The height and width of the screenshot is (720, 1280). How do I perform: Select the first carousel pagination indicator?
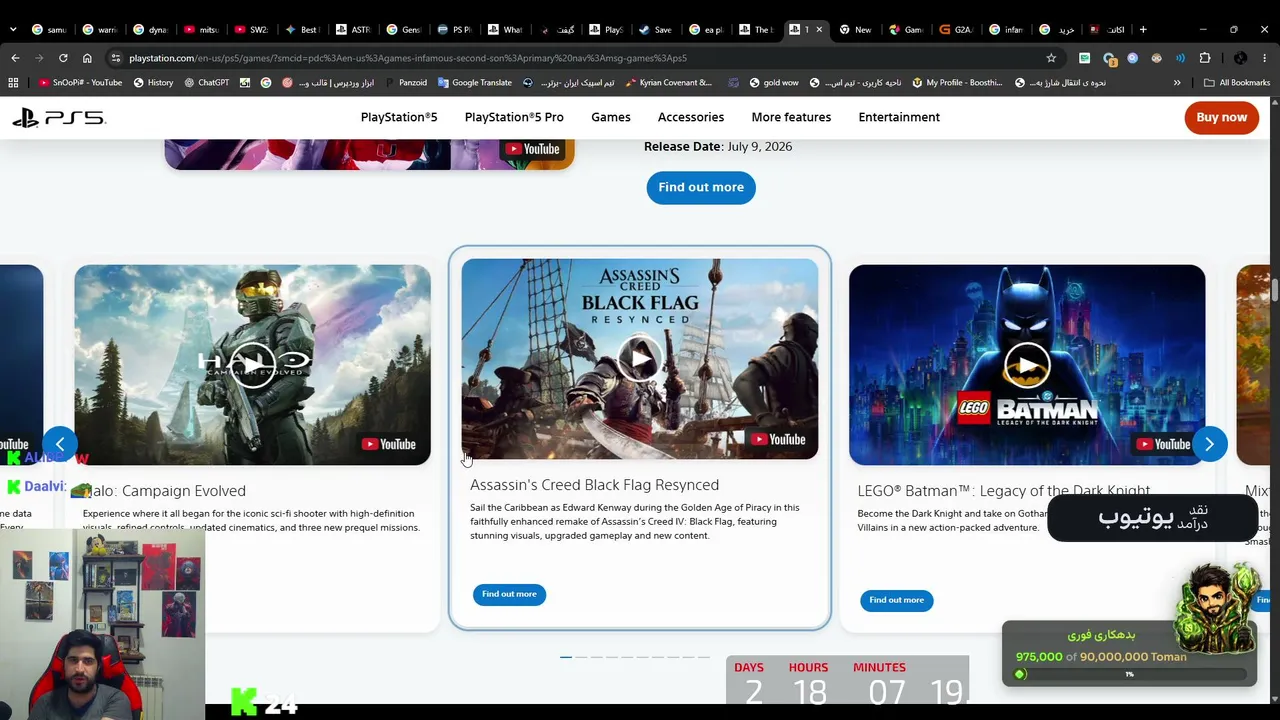(566, 657)
